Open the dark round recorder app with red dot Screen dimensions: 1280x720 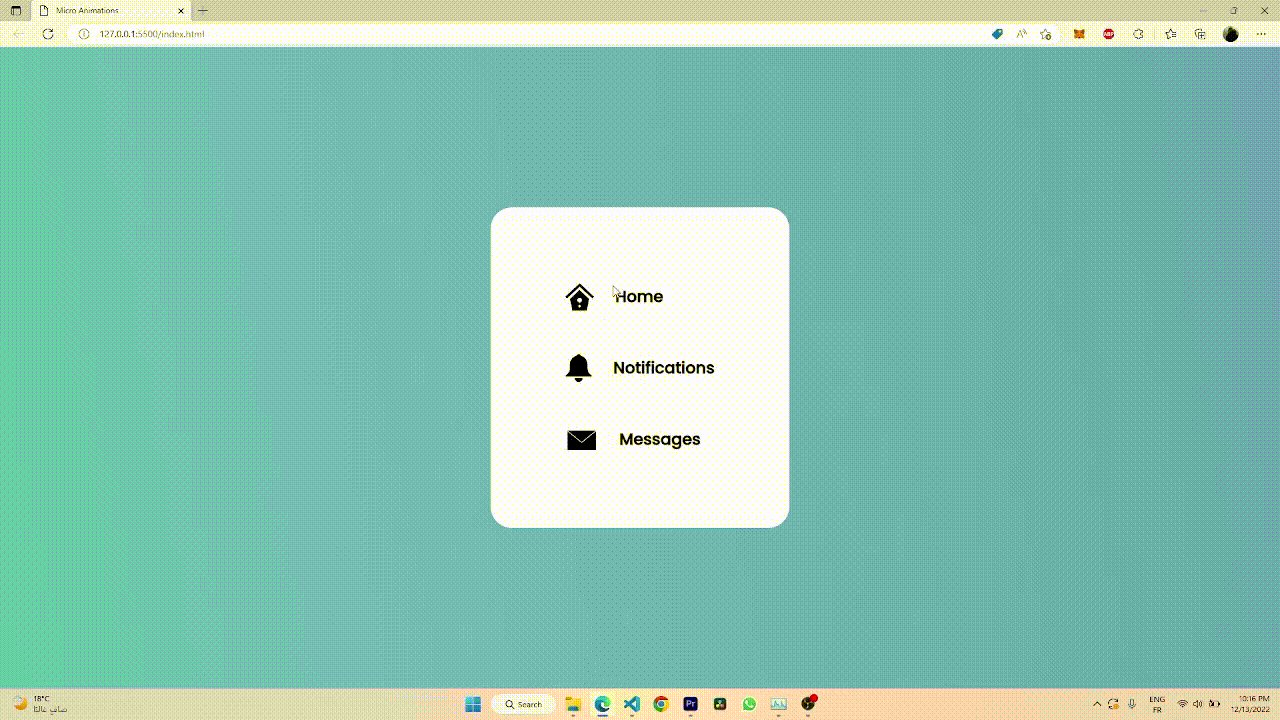pyautogui.click(x=808, y=704)
